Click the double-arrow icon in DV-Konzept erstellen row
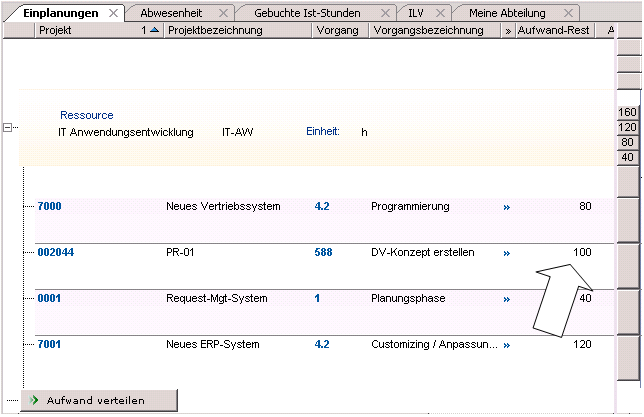This screenshot has height=417, width=644. 506,253
